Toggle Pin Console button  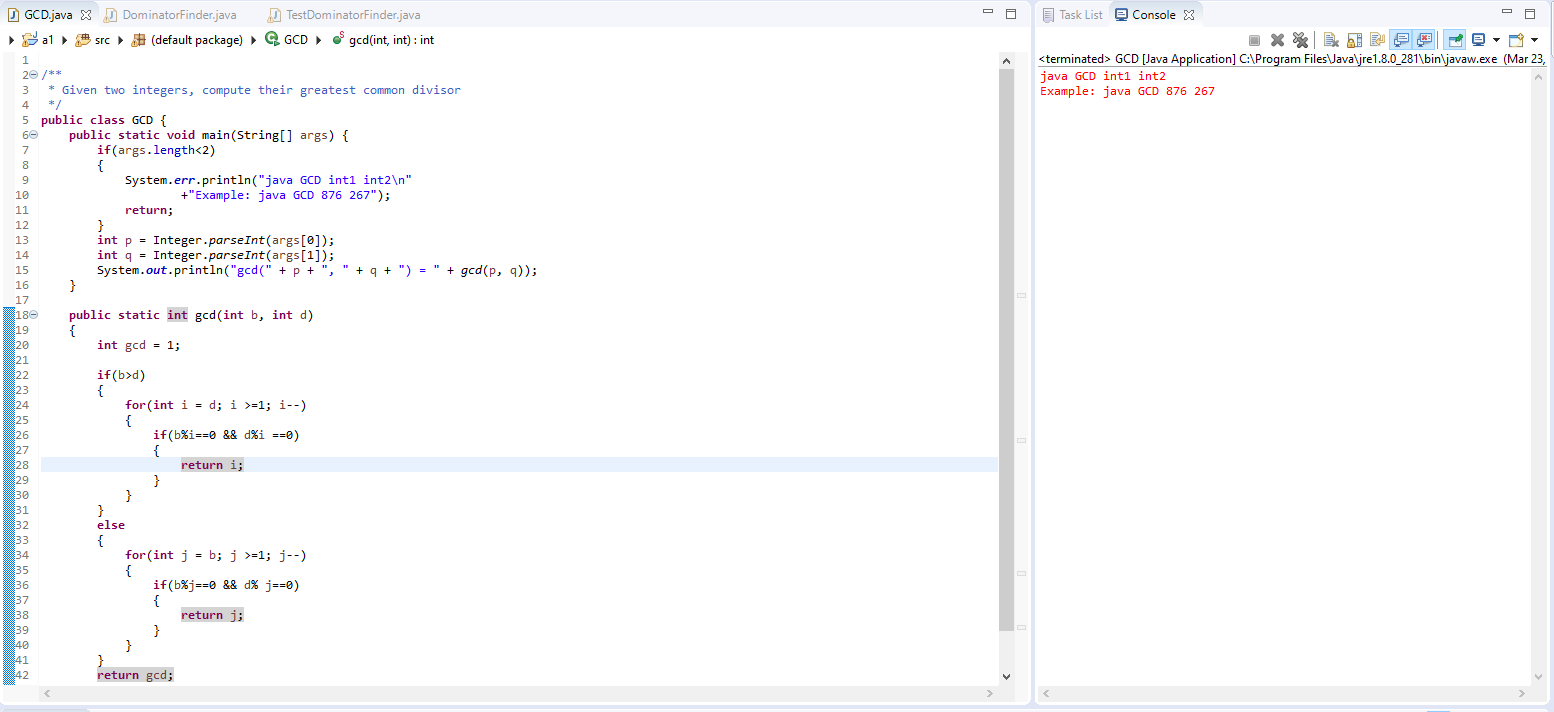(1455, 40)
